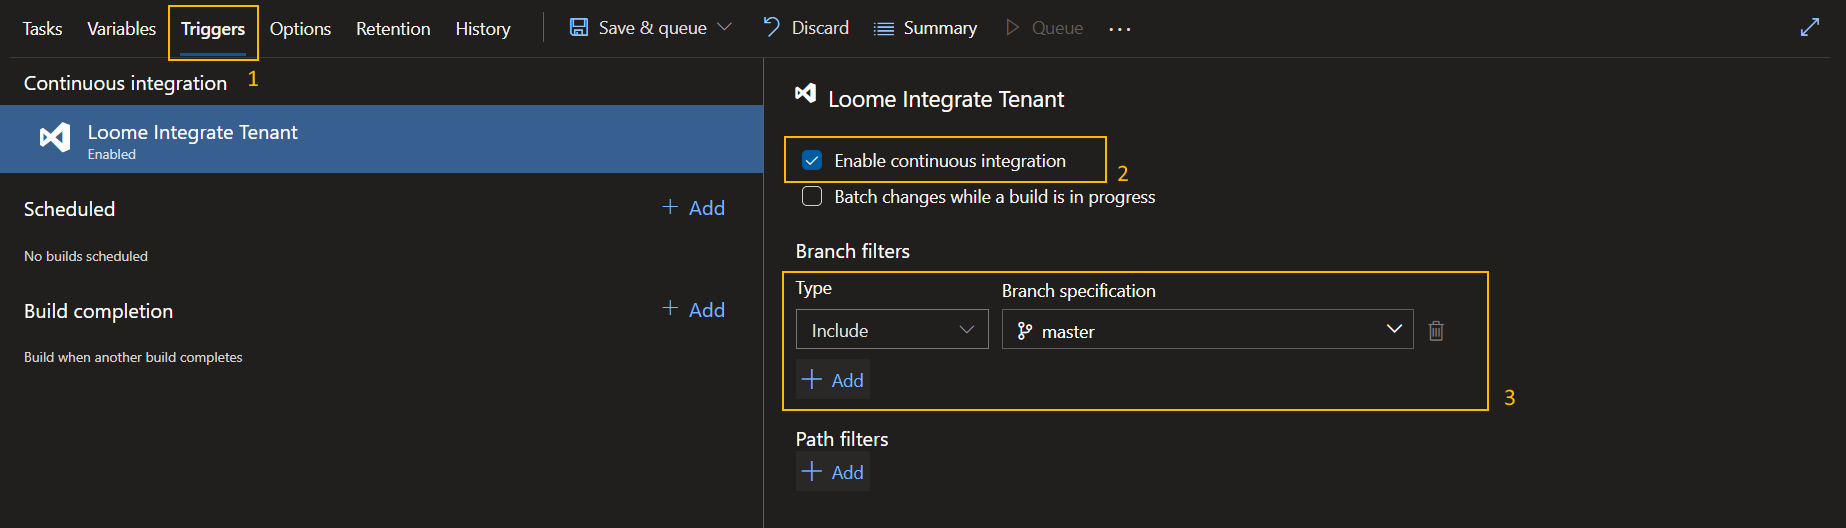Click the Summary list icon
Screen dimensions: 1846x528
click(x=884, y=29)
